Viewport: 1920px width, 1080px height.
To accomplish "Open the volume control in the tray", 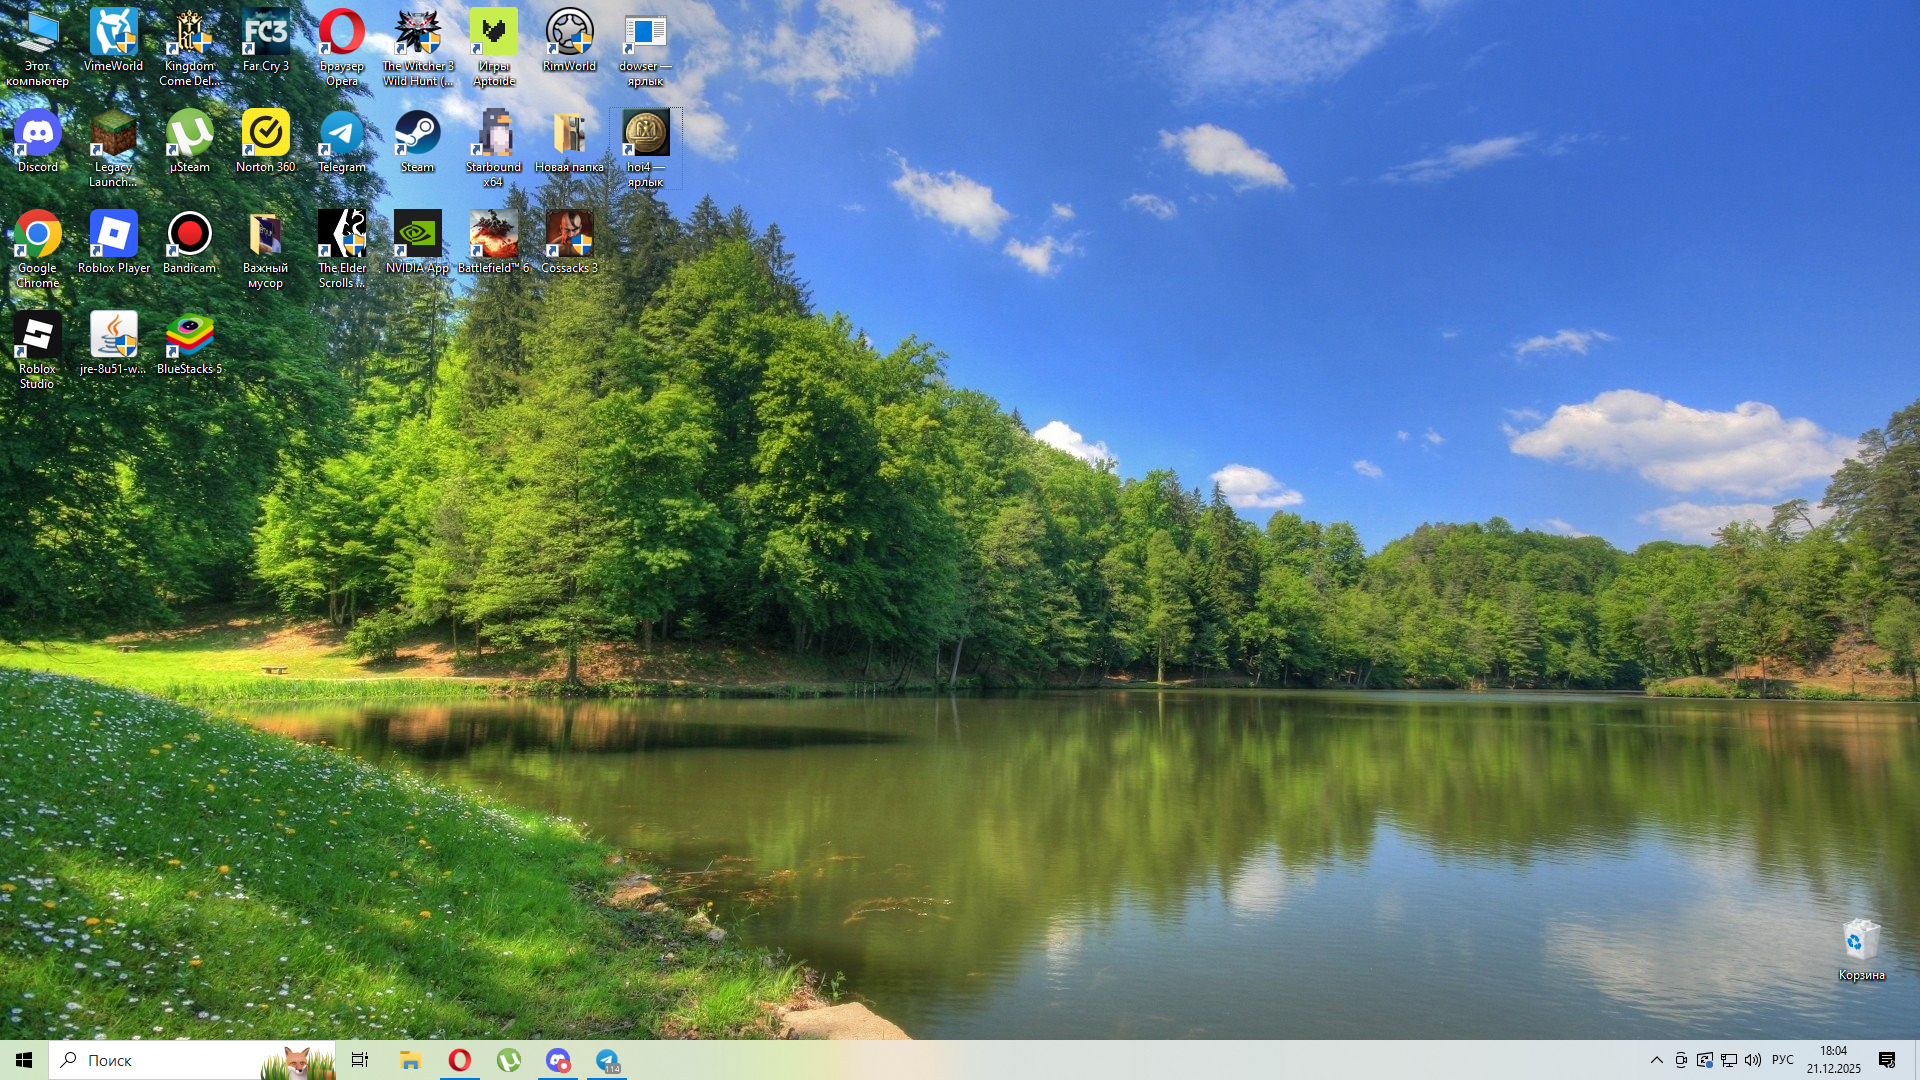I will point(1753,1060).
